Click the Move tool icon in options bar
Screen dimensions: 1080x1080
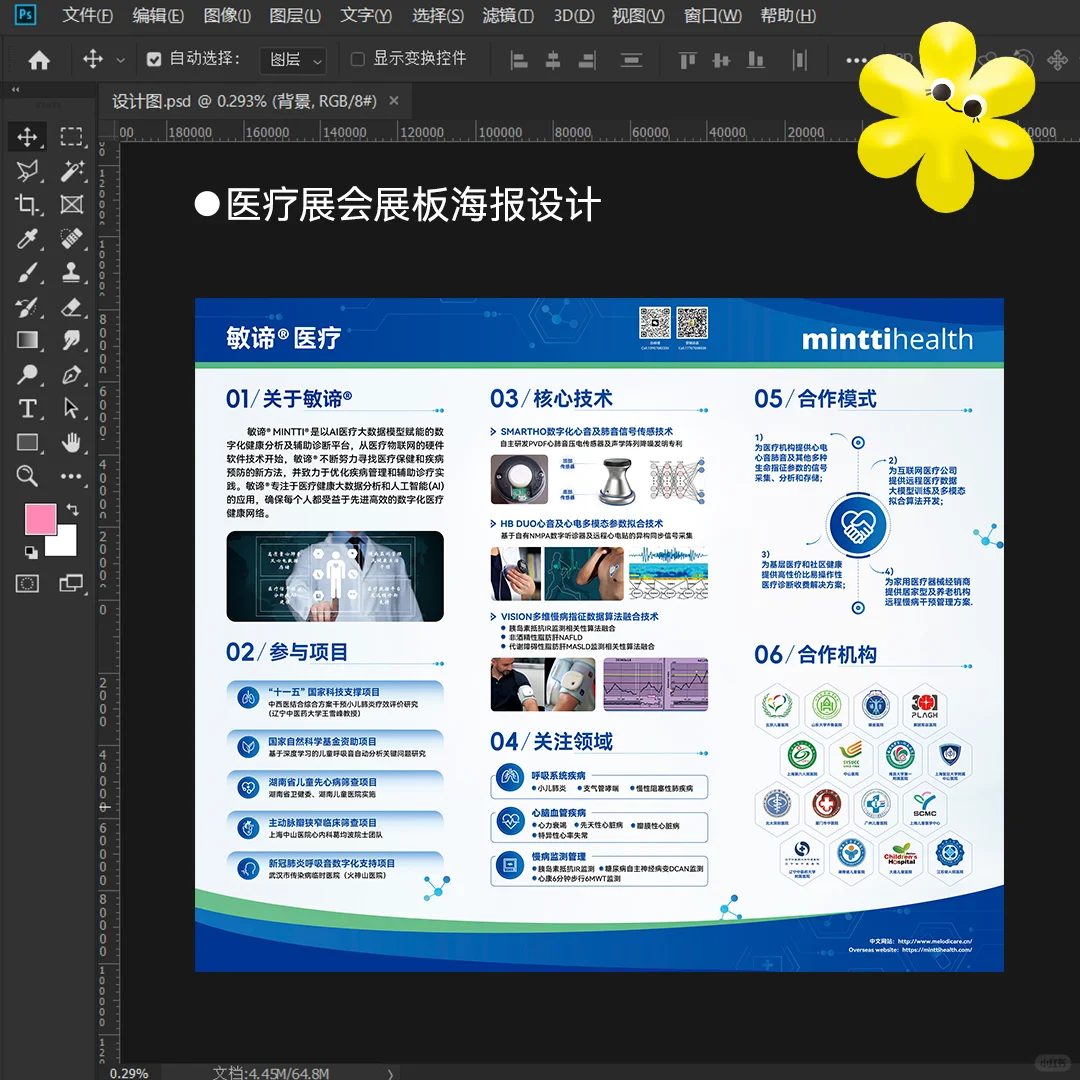(x=93, y=59)
